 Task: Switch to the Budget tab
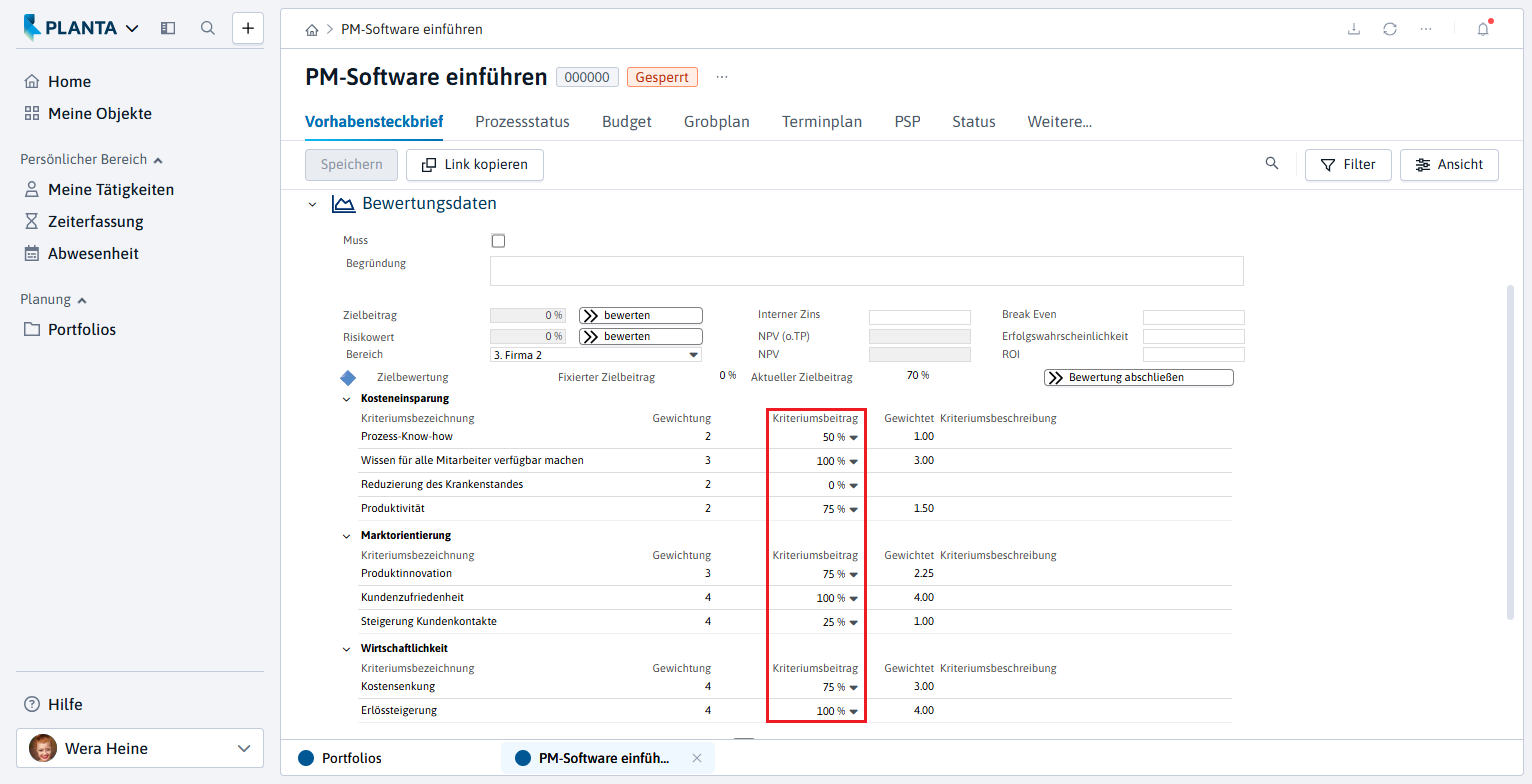(627, 122)
